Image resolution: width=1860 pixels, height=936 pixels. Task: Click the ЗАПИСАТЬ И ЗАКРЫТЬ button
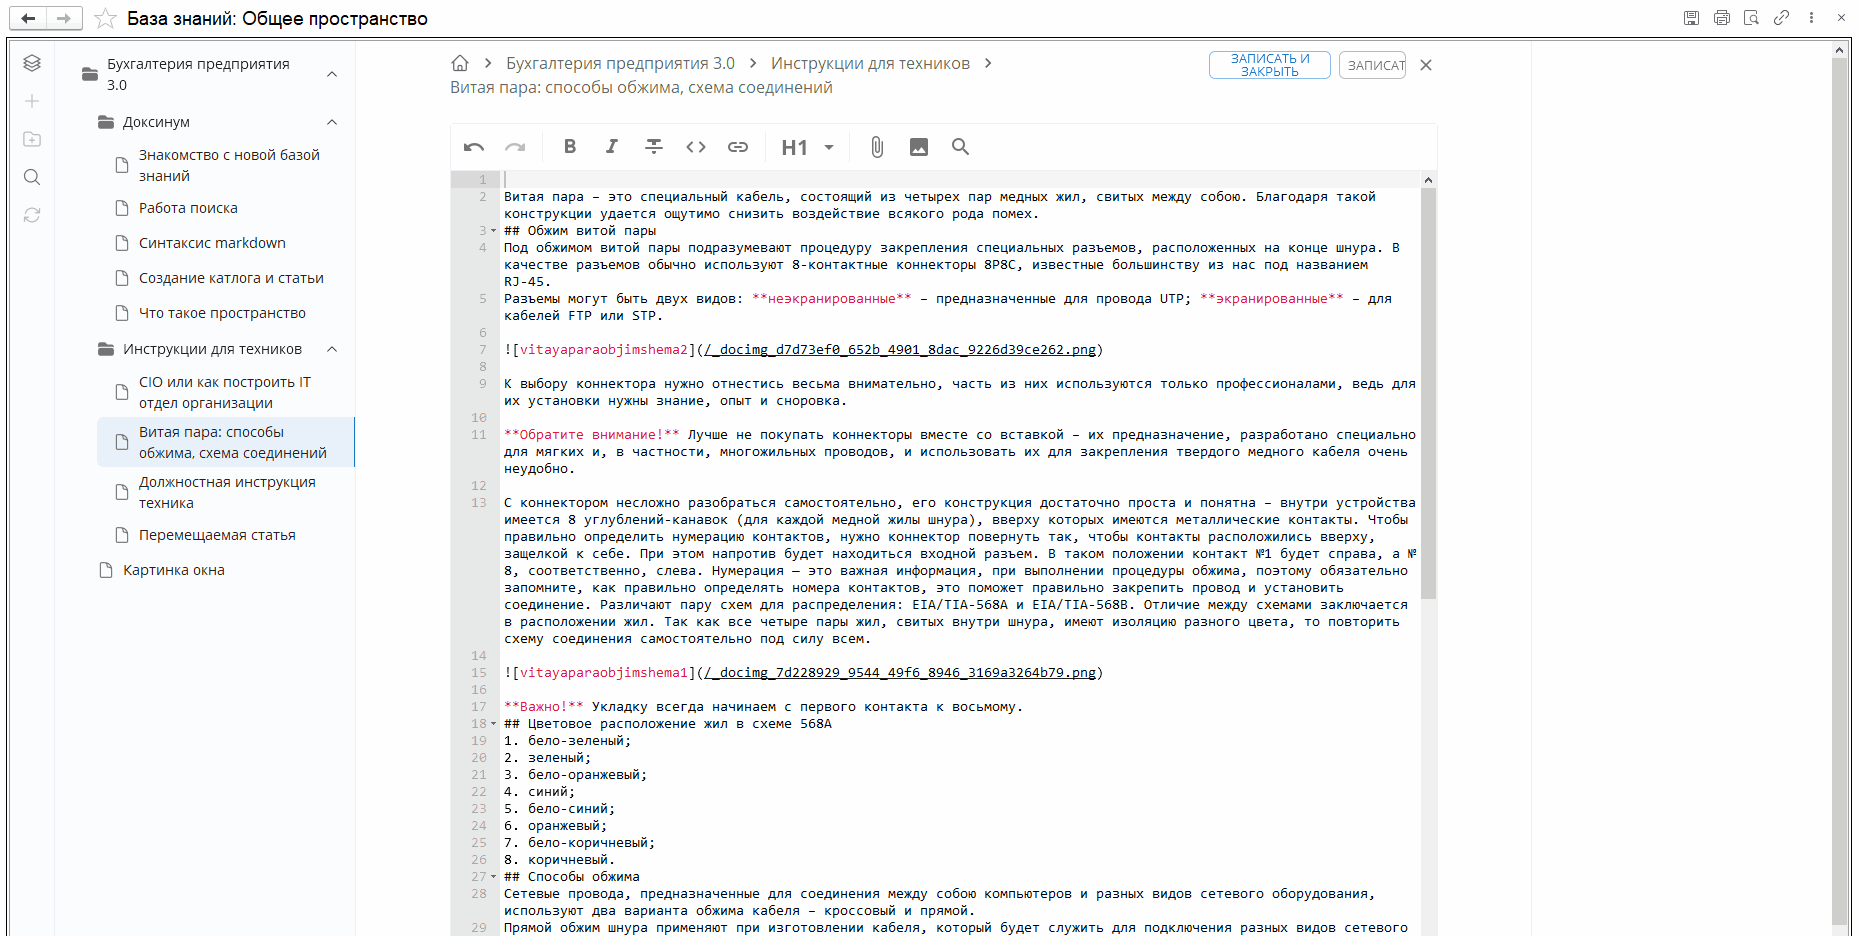tap(1269, 65)
